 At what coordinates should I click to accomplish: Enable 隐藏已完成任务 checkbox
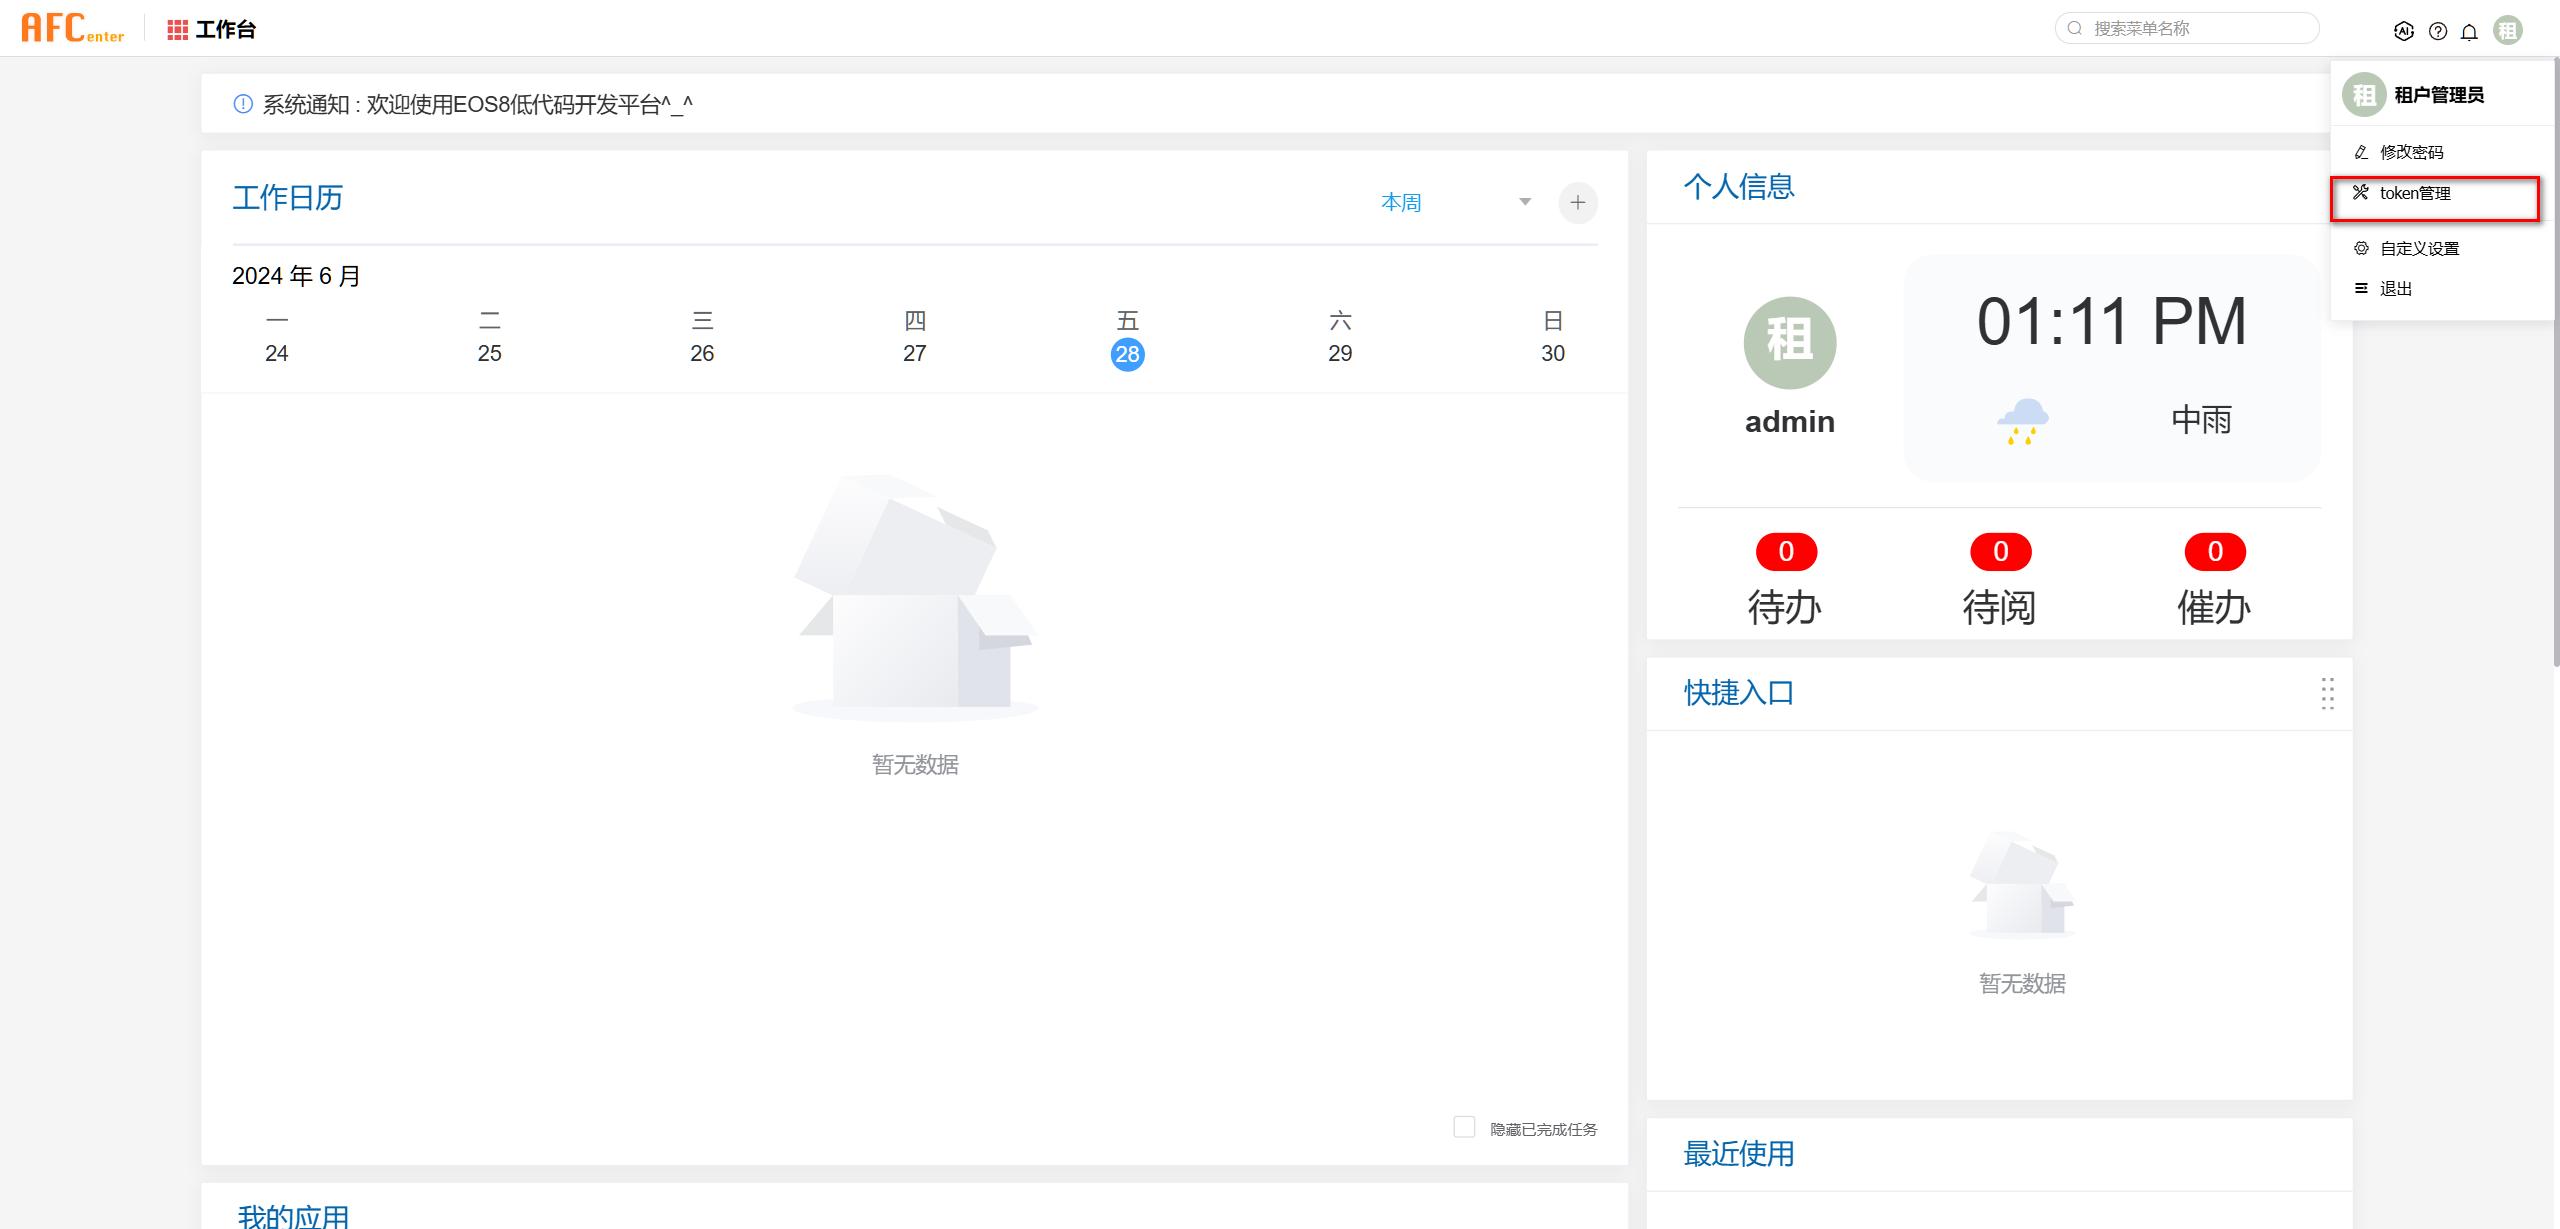[1464, 1127]
